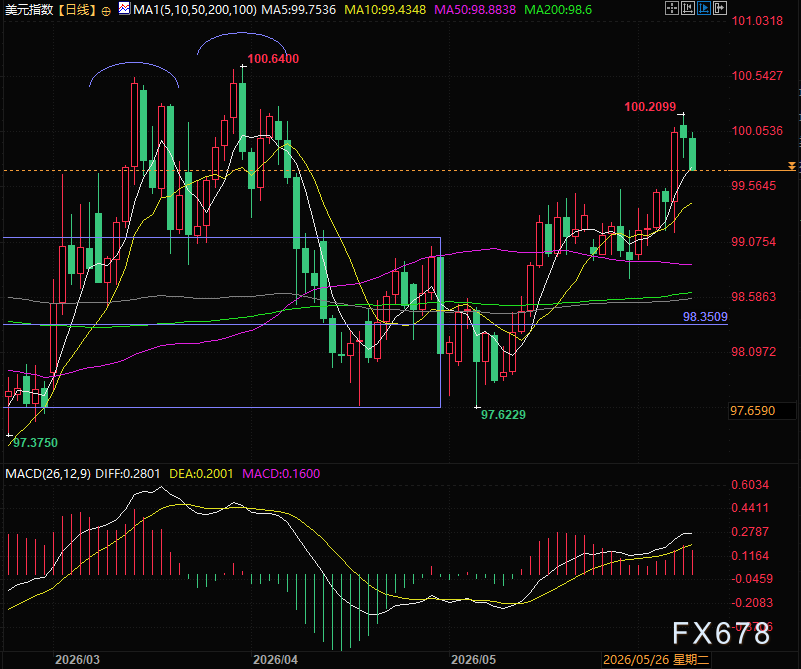
Task: Click the -0.0459 MACD axis label
Action: (752, 579)
